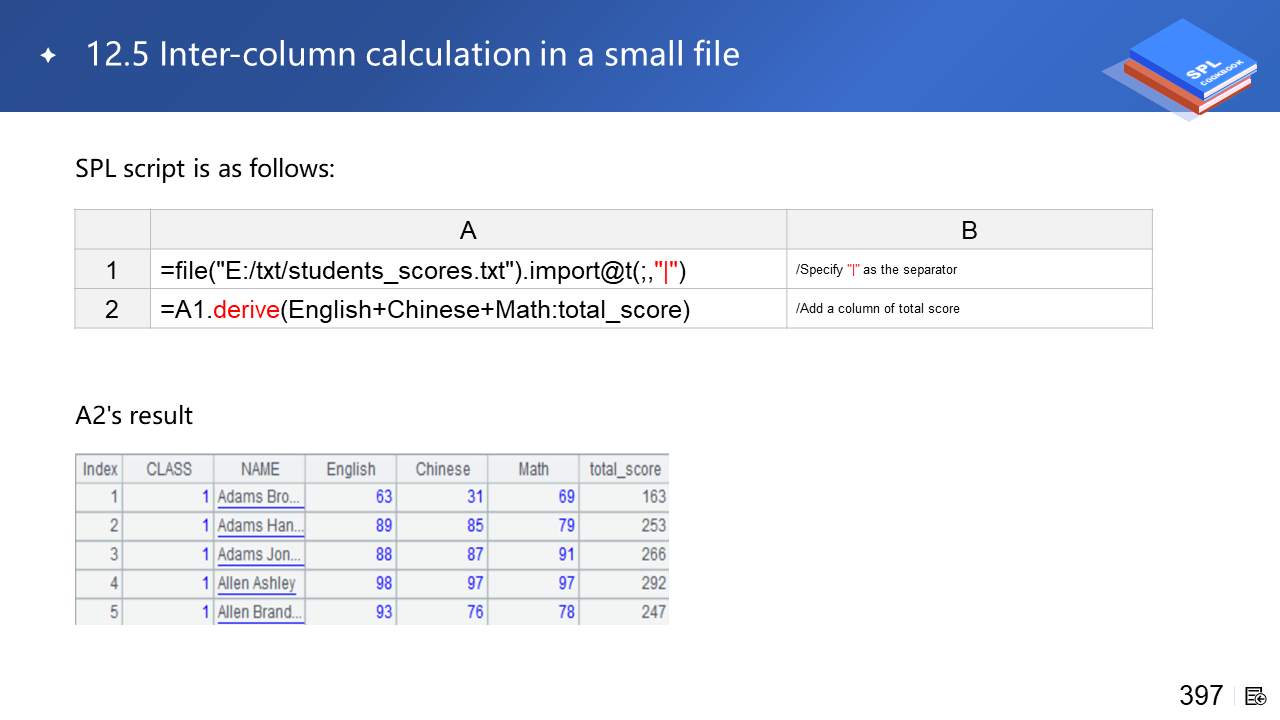The width and height of the screenshot is (1280, 720).
Task: Click the page number 397
Action: (1201, 696)
